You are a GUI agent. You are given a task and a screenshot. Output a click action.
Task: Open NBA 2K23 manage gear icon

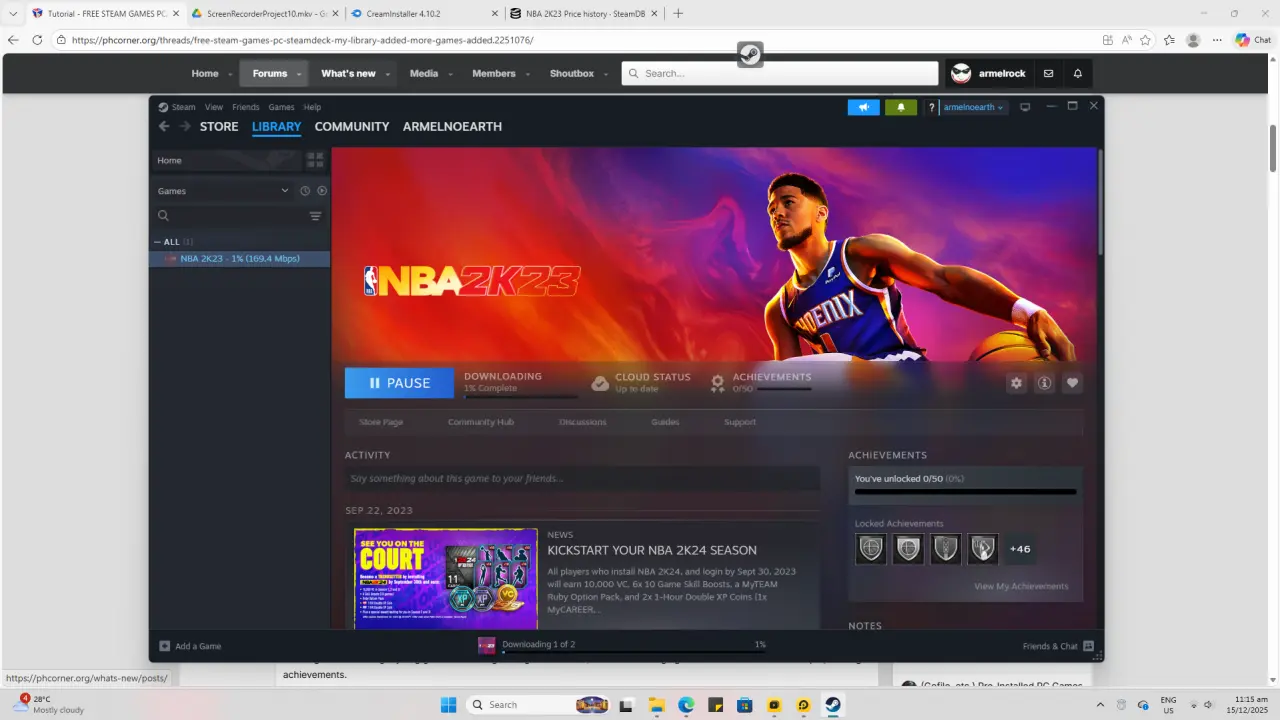[1016, 383]
